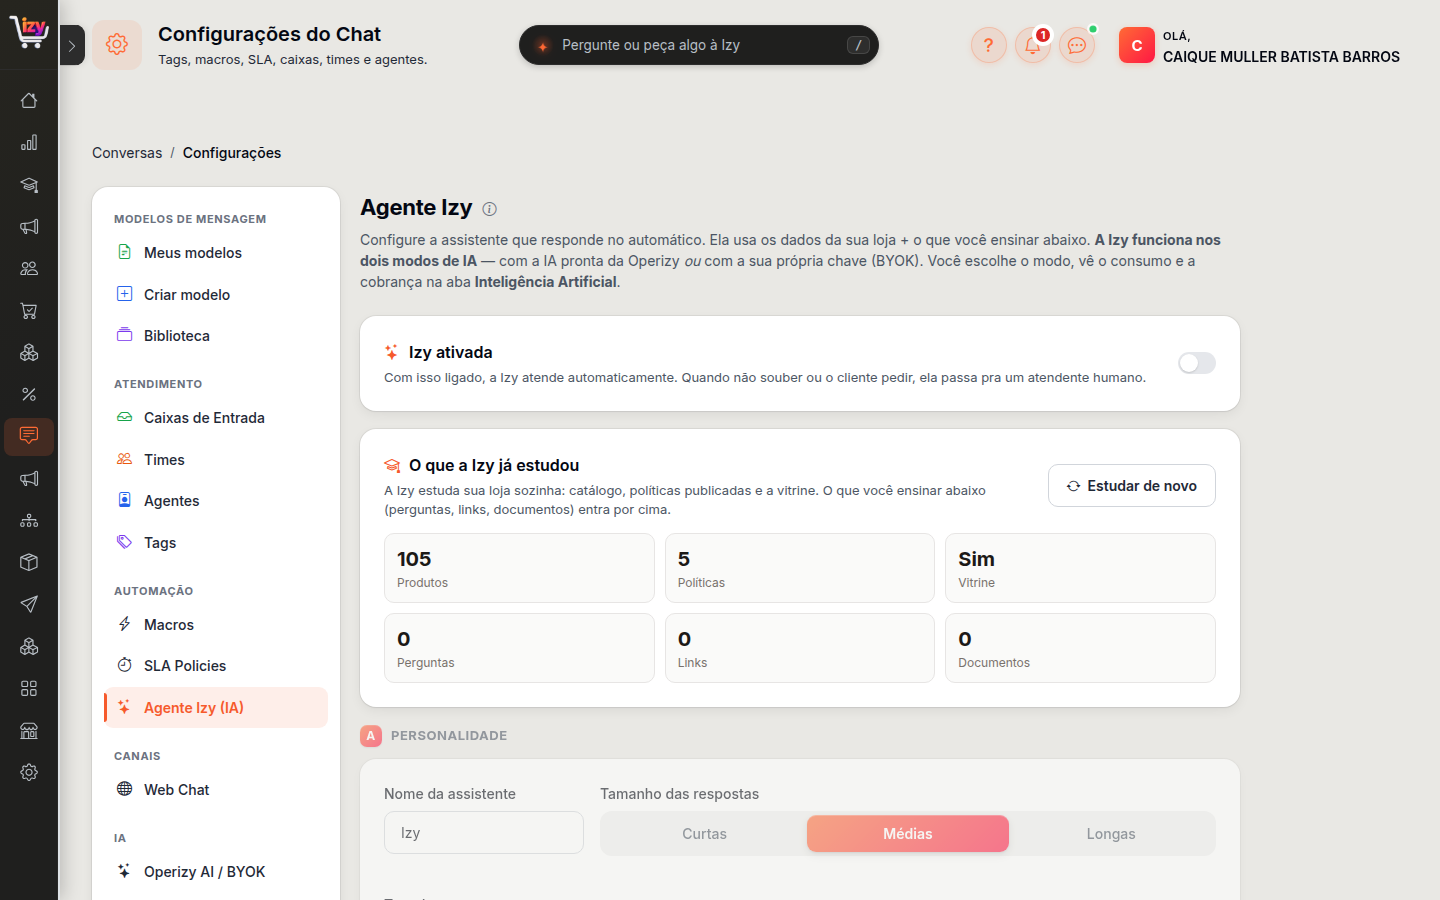The width and height of the screenshot is (1440, 900).
Task: Select the highlighted chat conversations rail icon
Action: pyautogui.click(x=29, y=436)
